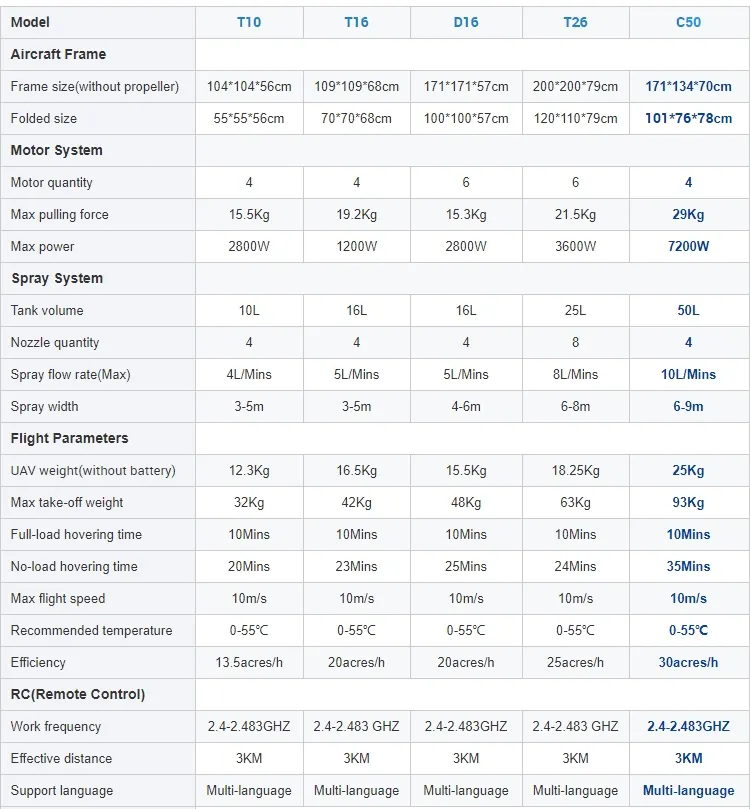Click the Motor System section heading
Image resolution: width=750 pixels, height=809 pixels.
[56, 150]
